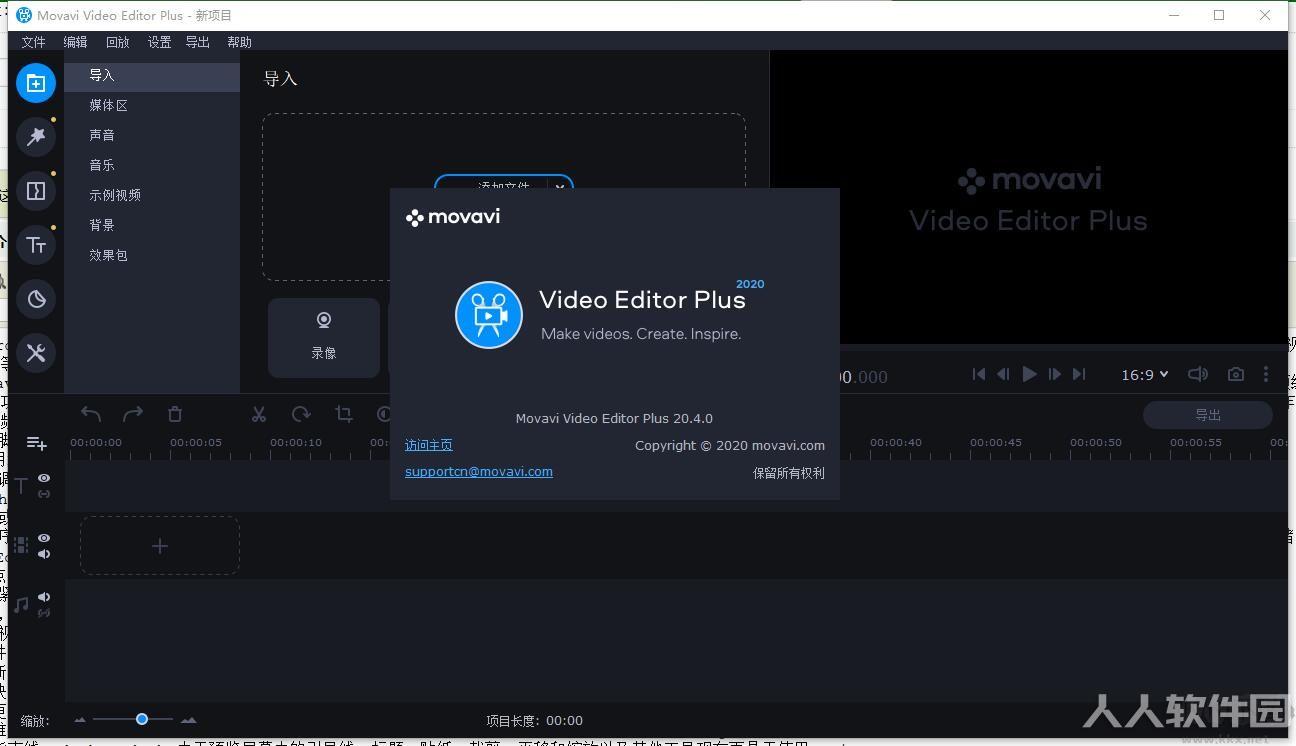
Task: Open the Import section icon in sidebar
Action: [36, 83]
